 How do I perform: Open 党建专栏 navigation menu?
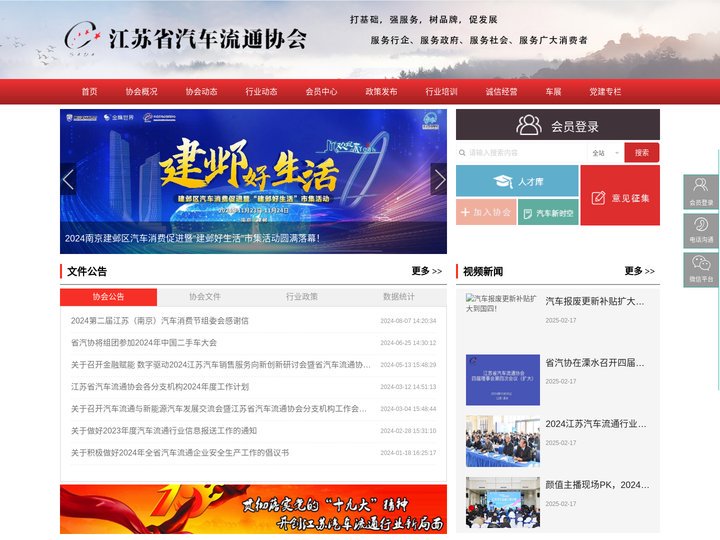(x=605, y=91)
